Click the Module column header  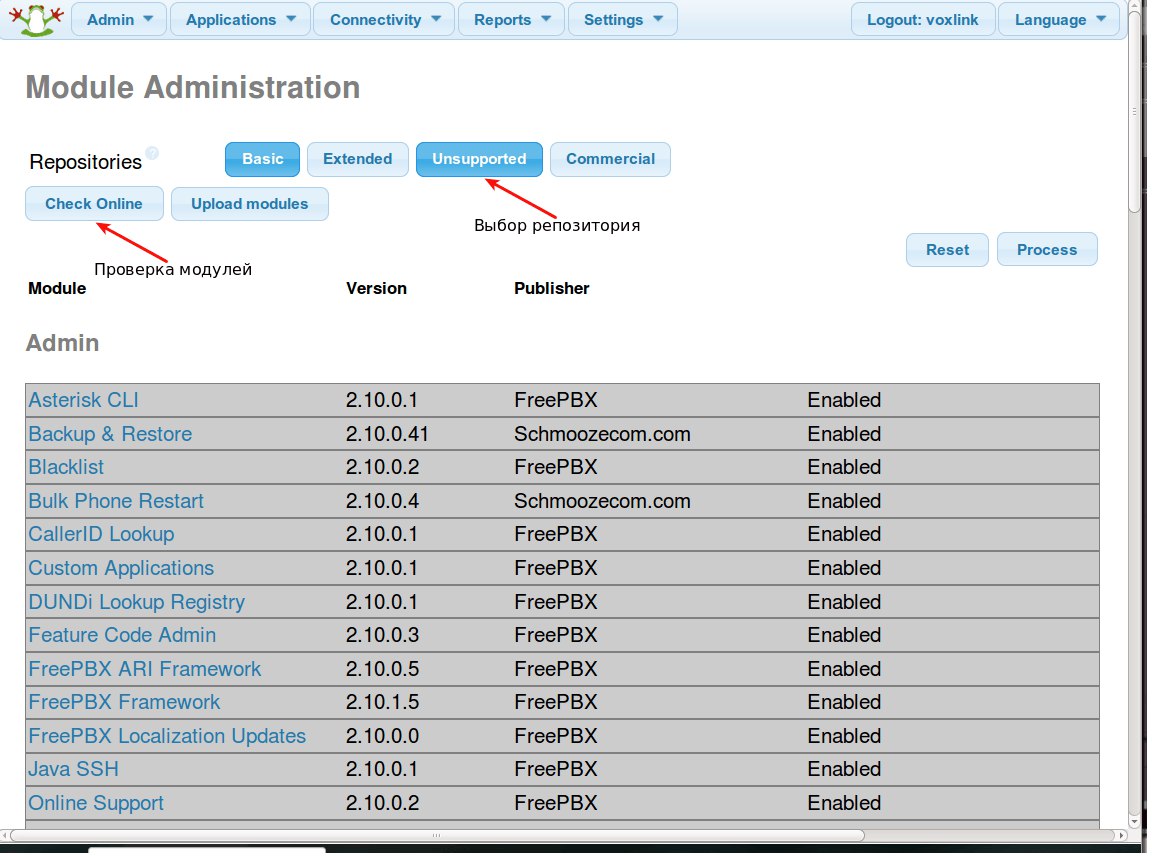click(x=57, y=288)
